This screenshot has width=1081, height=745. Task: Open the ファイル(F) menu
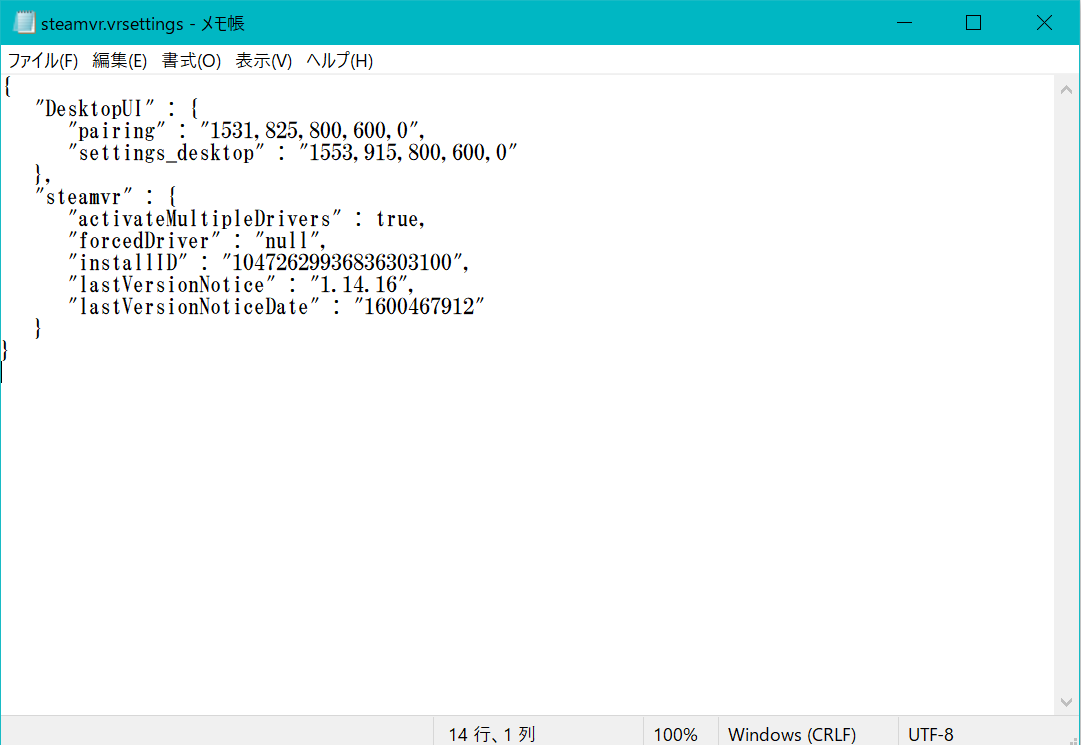point(43,61)
